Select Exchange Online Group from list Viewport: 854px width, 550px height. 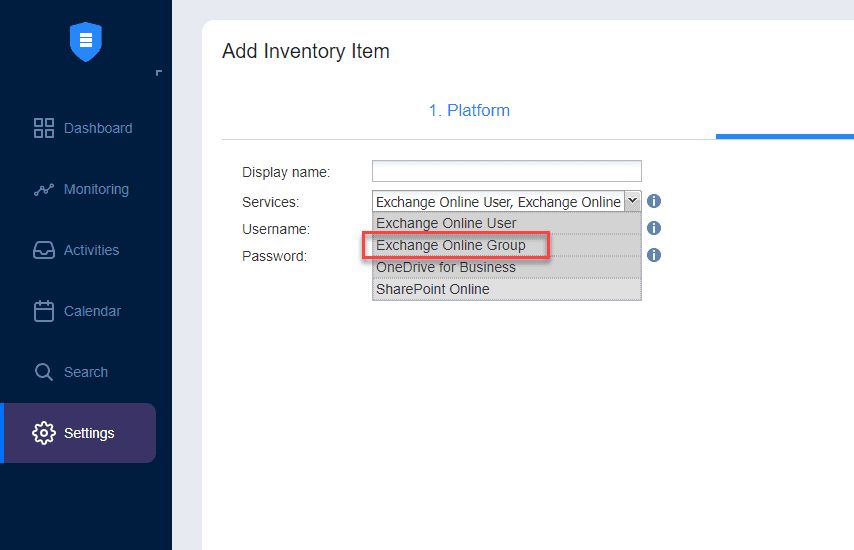(450, 245)
